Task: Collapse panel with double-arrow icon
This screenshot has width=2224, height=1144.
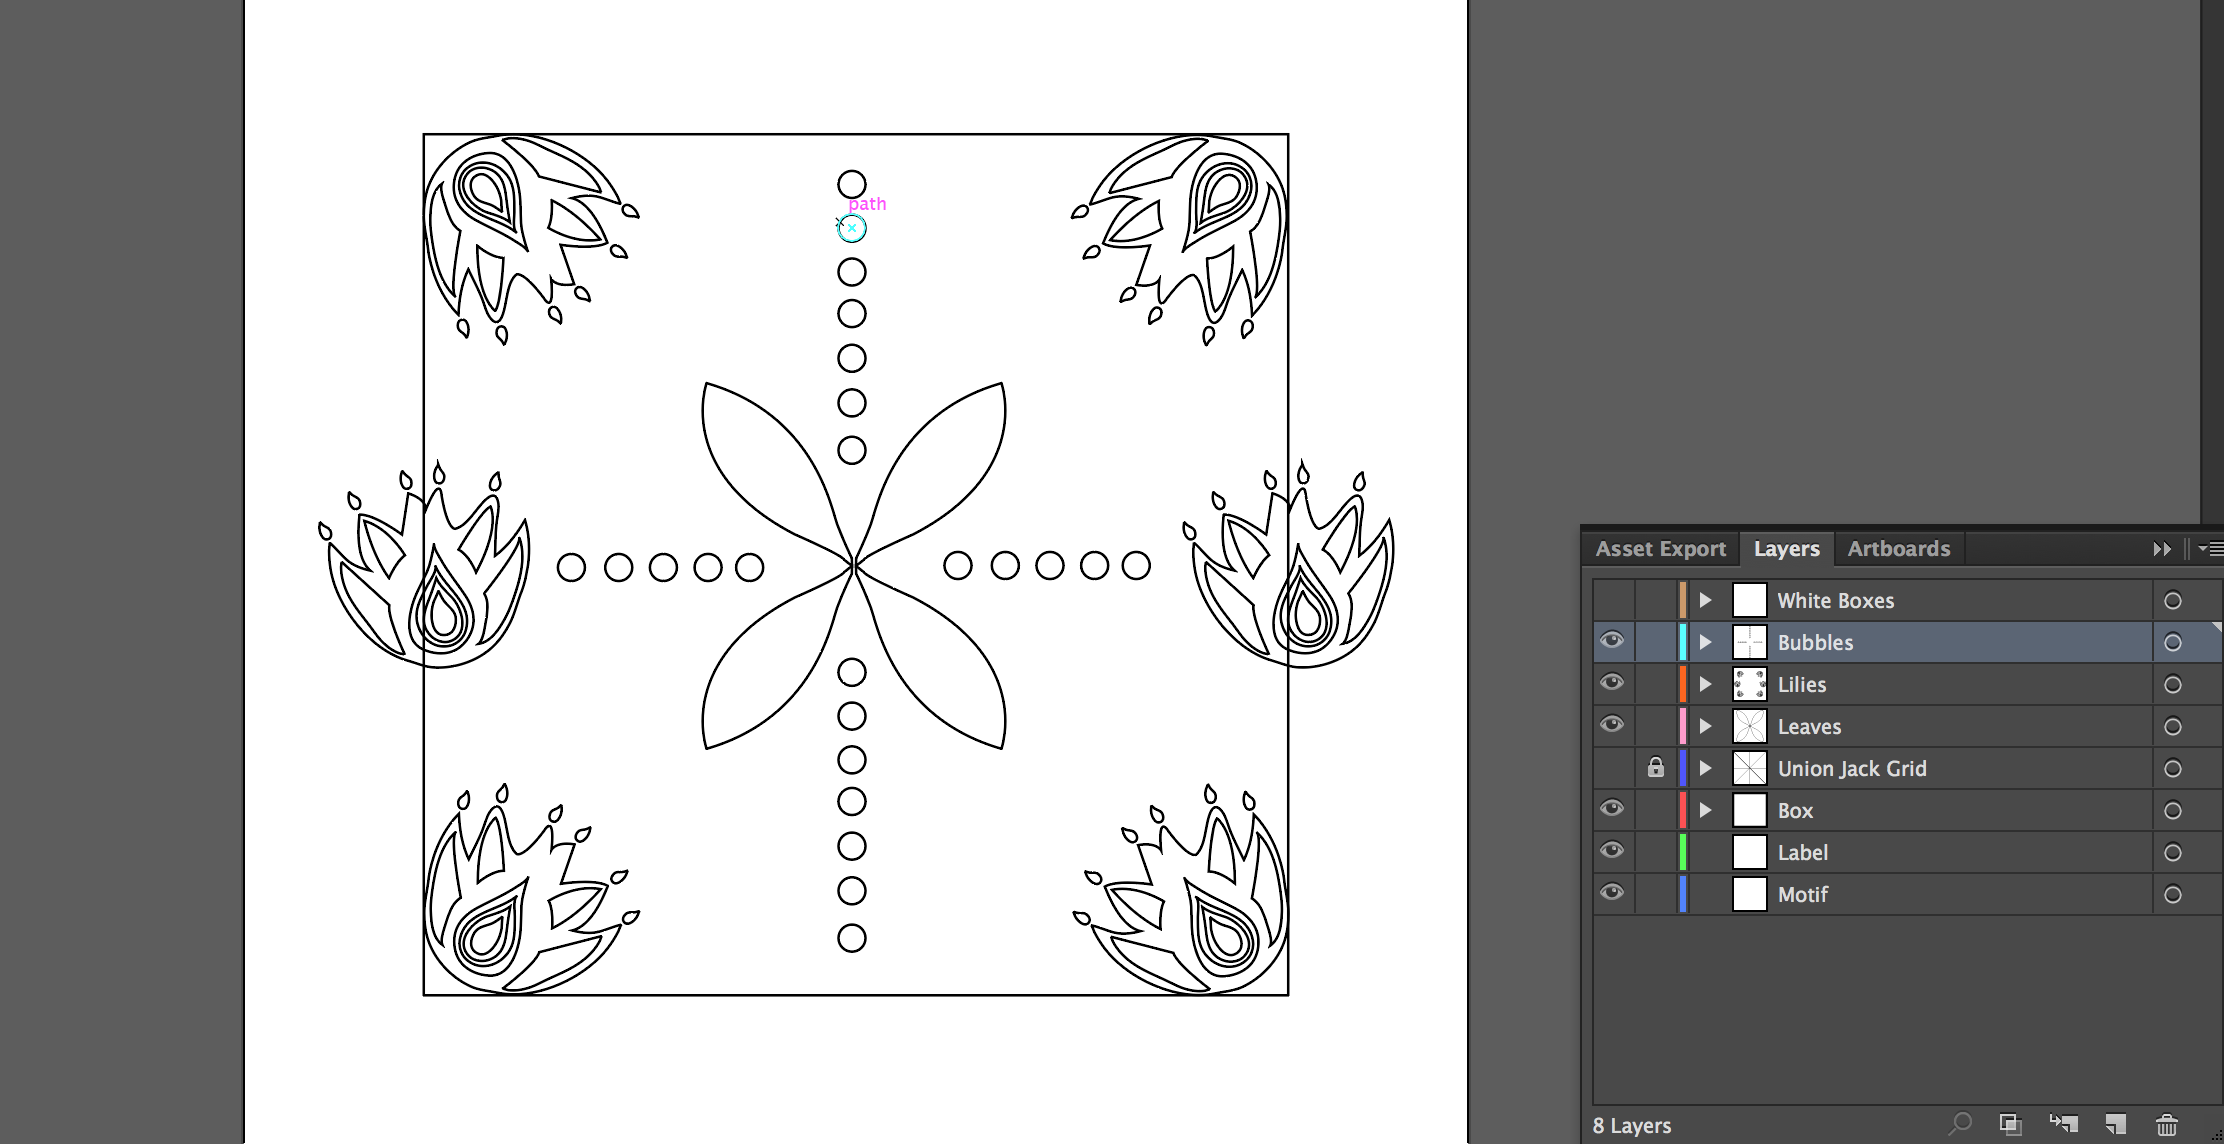Action: pos(2162,549)
